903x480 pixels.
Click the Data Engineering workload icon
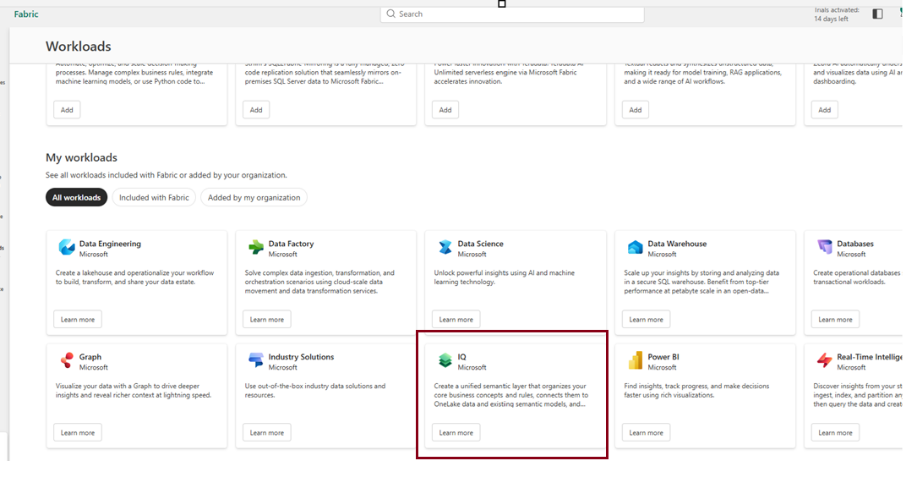pyautogui.click(x=67, y=247)
